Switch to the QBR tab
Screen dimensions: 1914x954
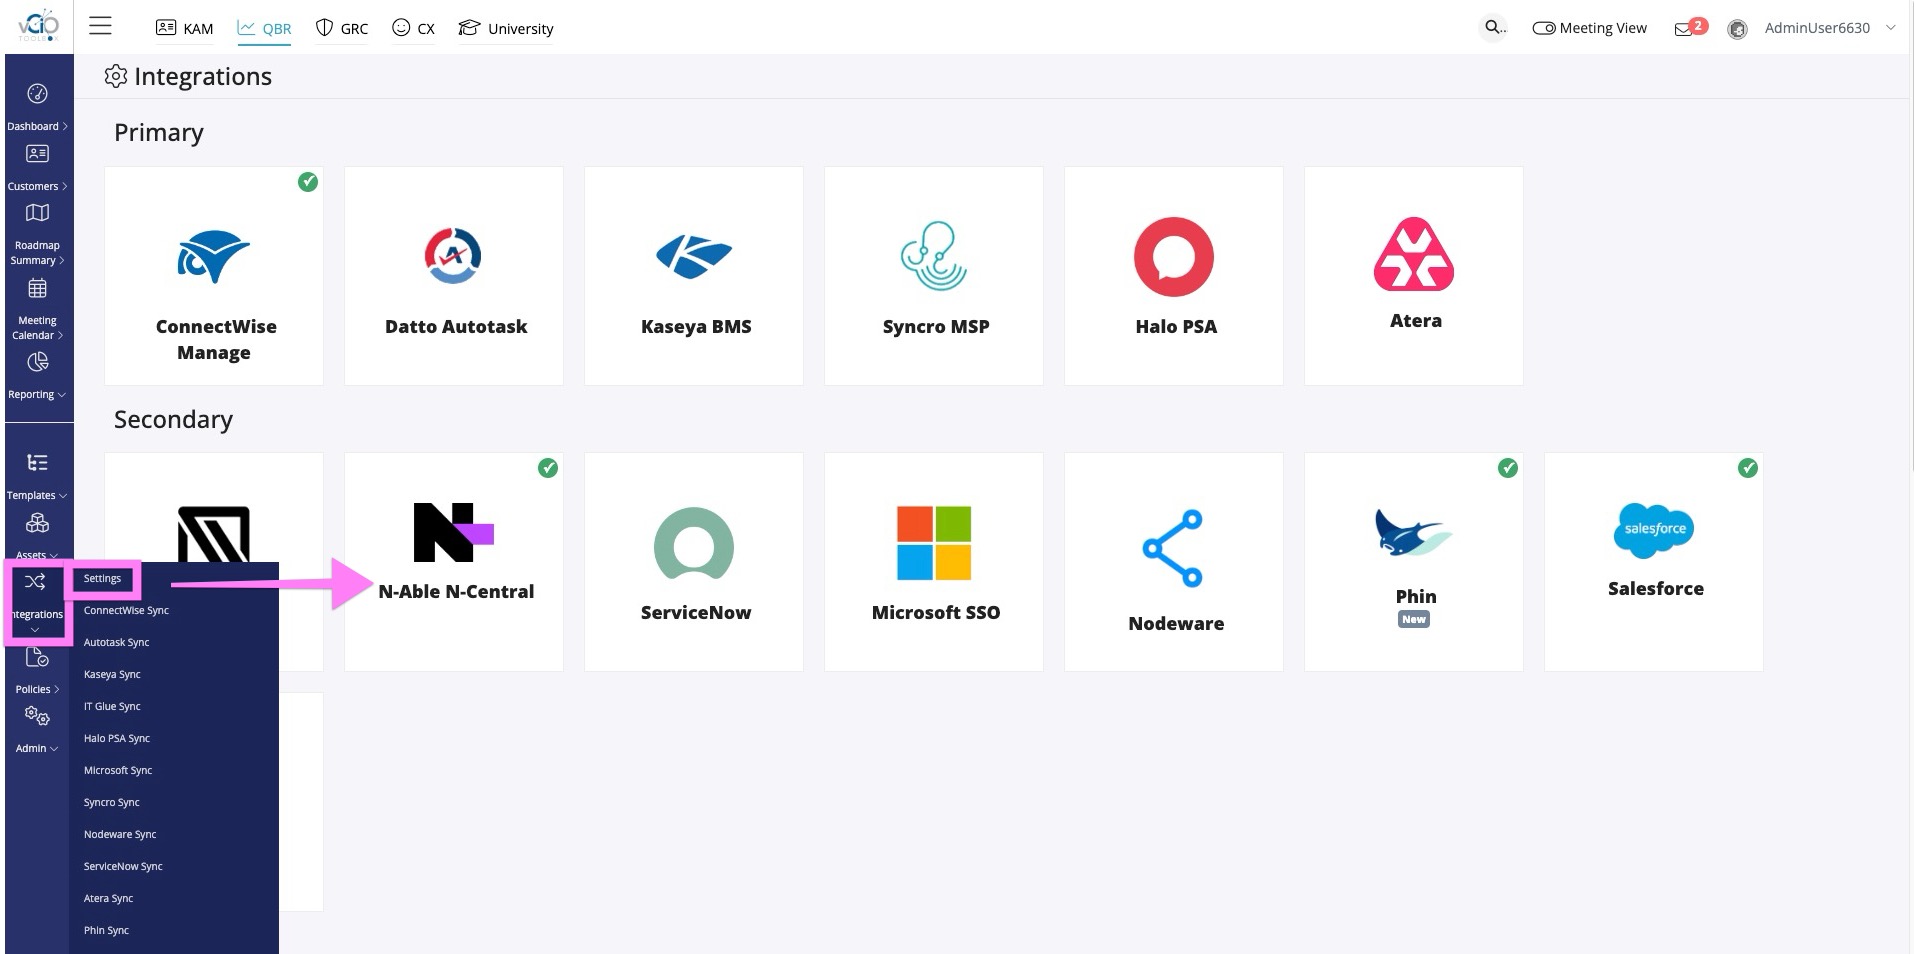(265, 28)
